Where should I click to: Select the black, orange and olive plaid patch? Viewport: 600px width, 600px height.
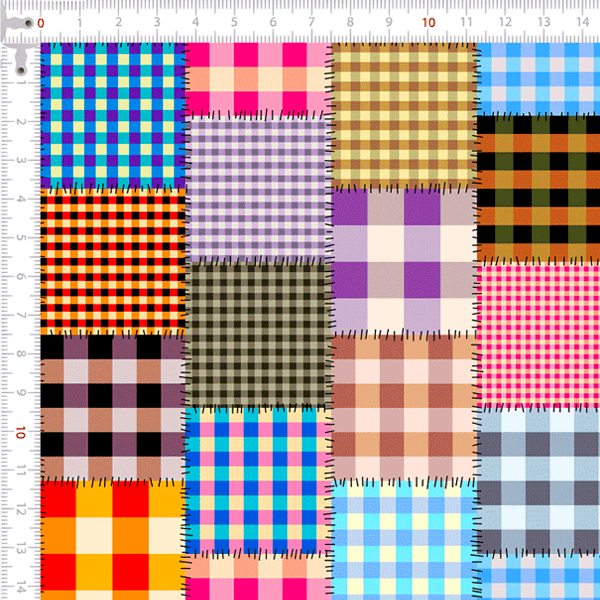[538, 188]
